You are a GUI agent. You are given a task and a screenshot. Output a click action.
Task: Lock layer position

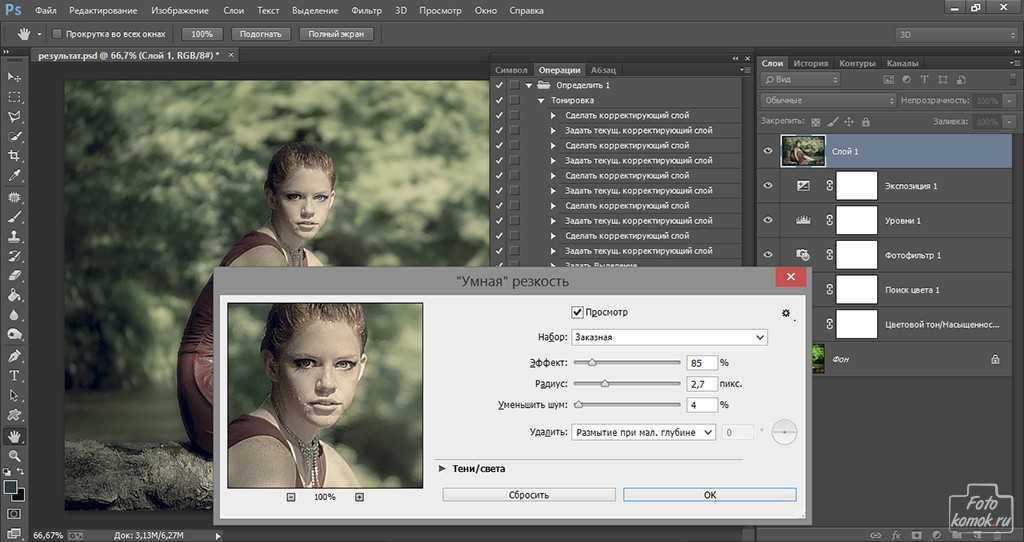coord(849,122)
